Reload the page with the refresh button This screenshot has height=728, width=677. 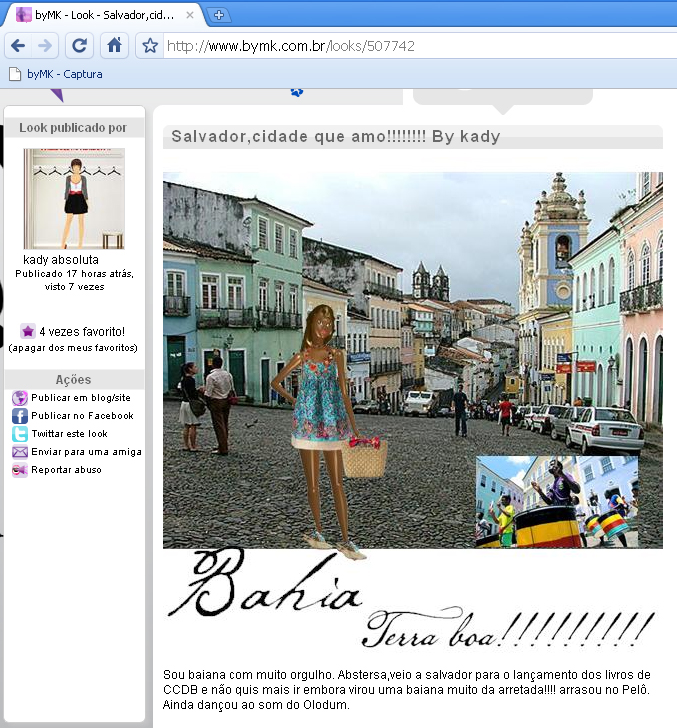[80, 45]
